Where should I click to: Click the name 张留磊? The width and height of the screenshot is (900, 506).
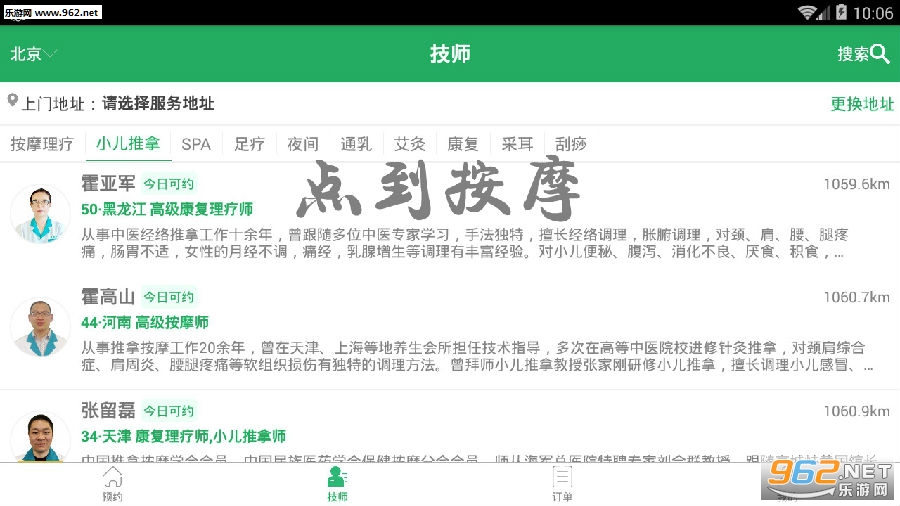(108, 410)
